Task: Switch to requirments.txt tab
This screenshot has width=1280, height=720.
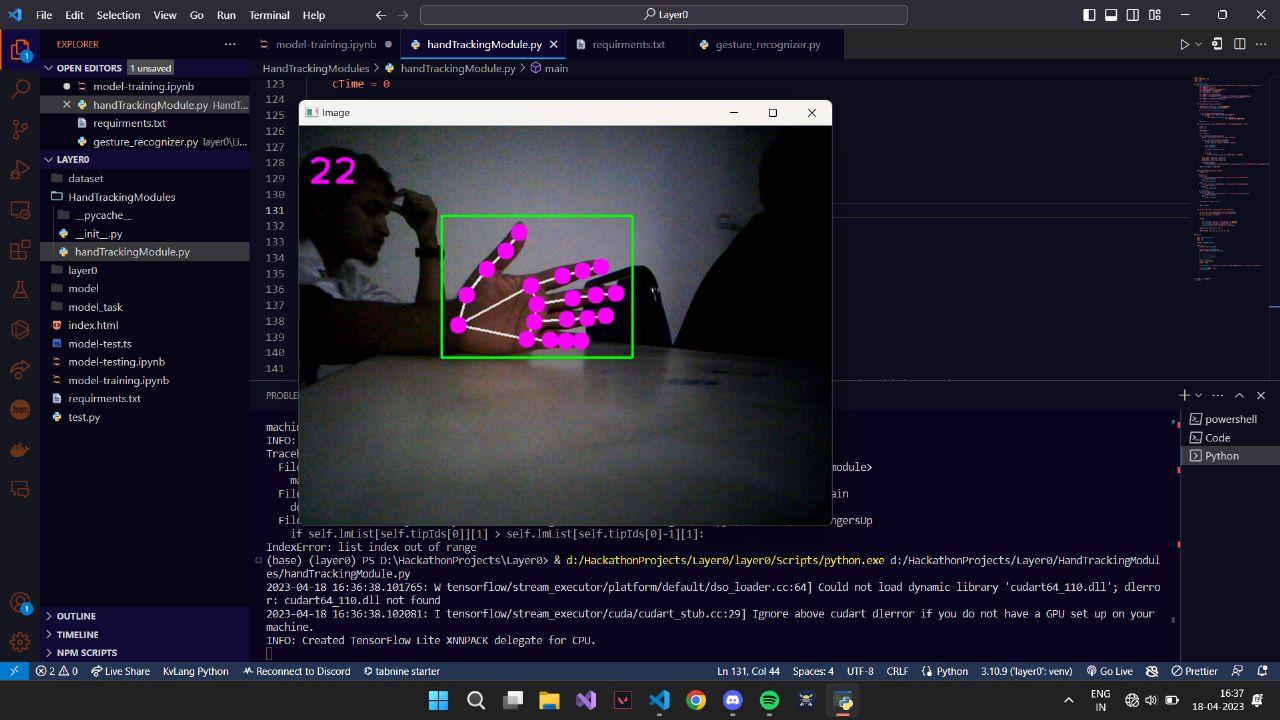Action: click(x=628, y=44)
